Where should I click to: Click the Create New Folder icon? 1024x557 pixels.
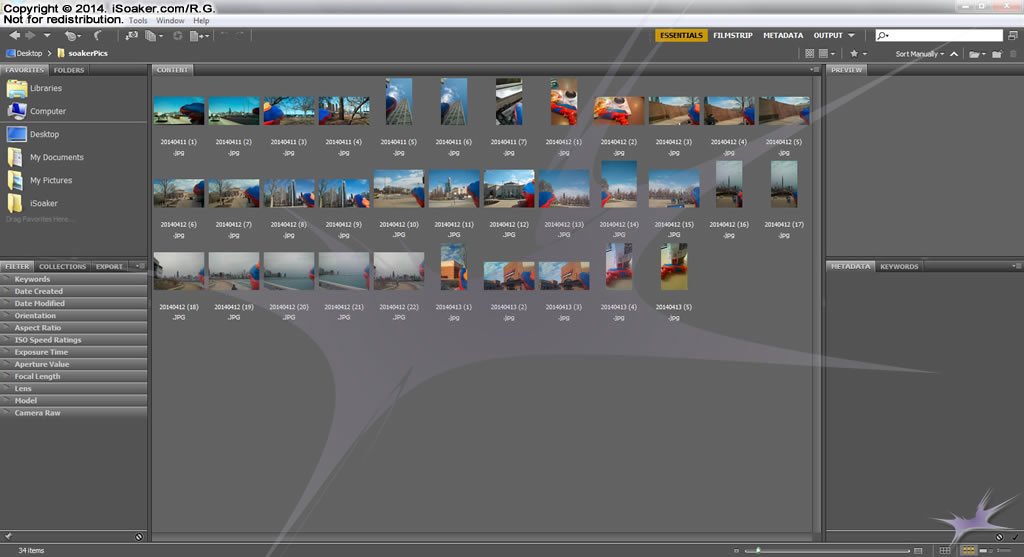(x=997, y=54)
